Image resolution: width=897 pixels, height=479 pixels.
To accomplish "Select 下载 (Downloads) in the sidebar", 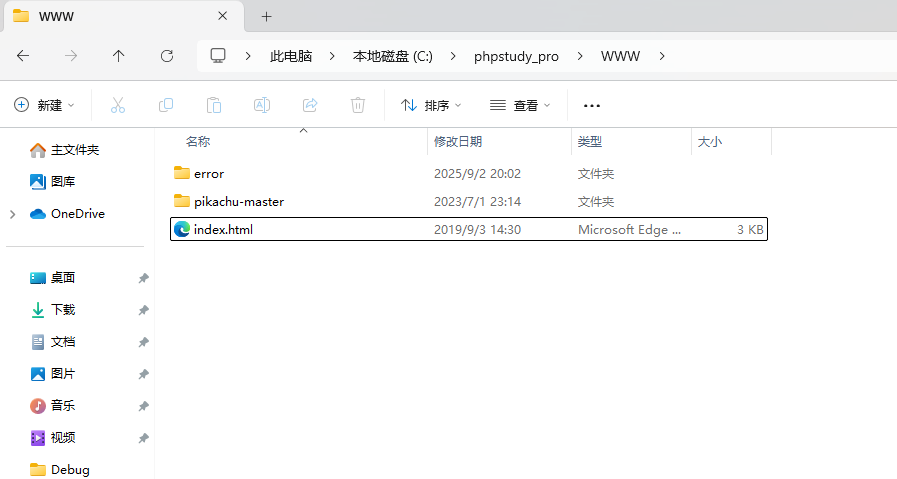I will pyautogui.click(x=62, y=310).
